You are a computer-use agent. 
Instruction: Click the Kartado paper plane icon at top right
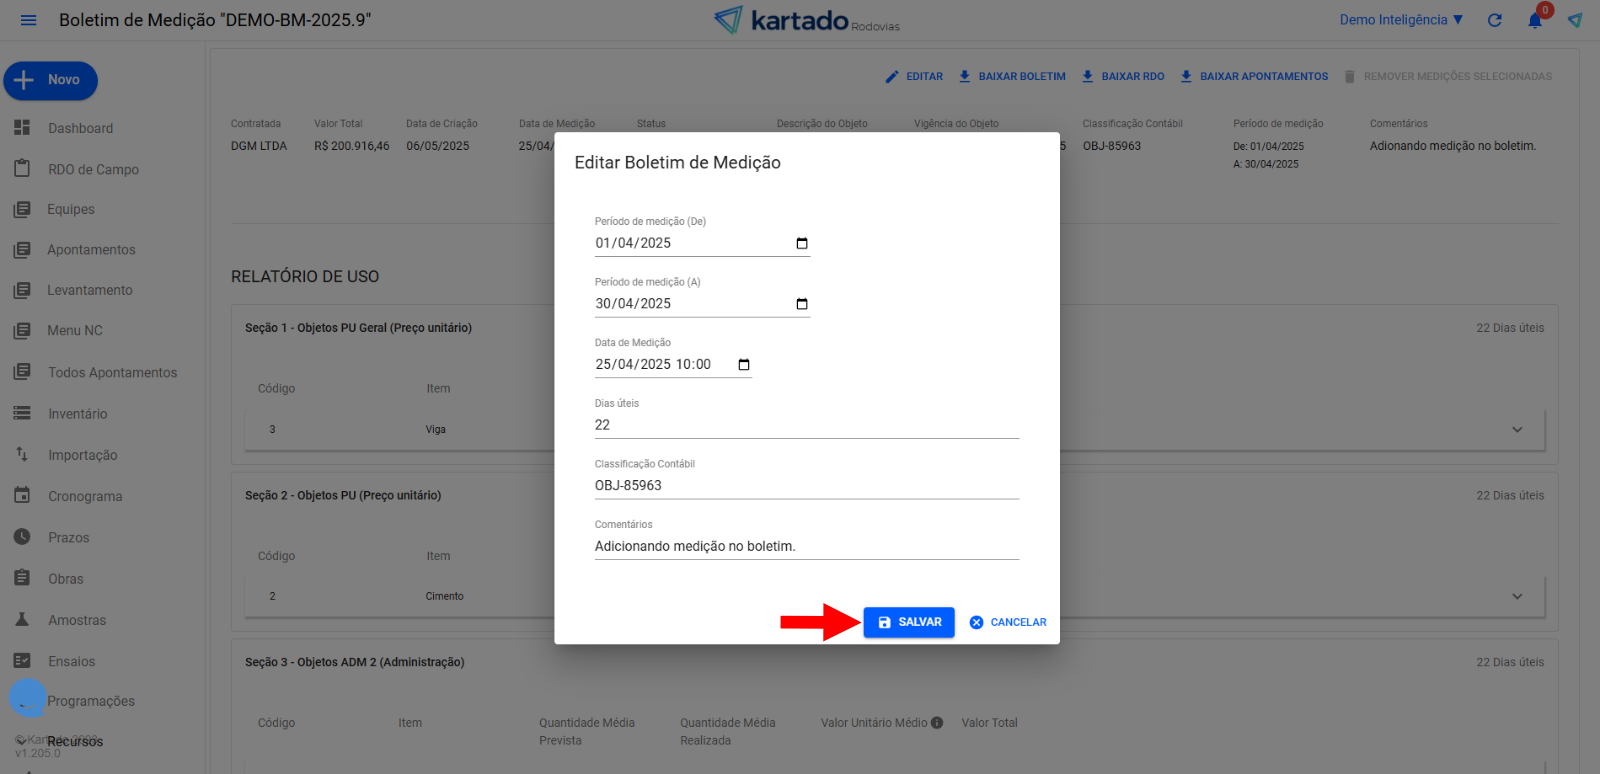(1575, 20)
